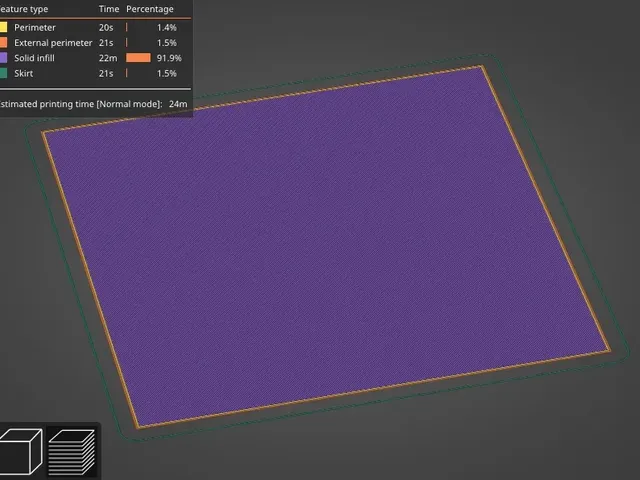Click the Solid infill percentage bar
This screenshot has width=640, height=480.
click(138, 58)
